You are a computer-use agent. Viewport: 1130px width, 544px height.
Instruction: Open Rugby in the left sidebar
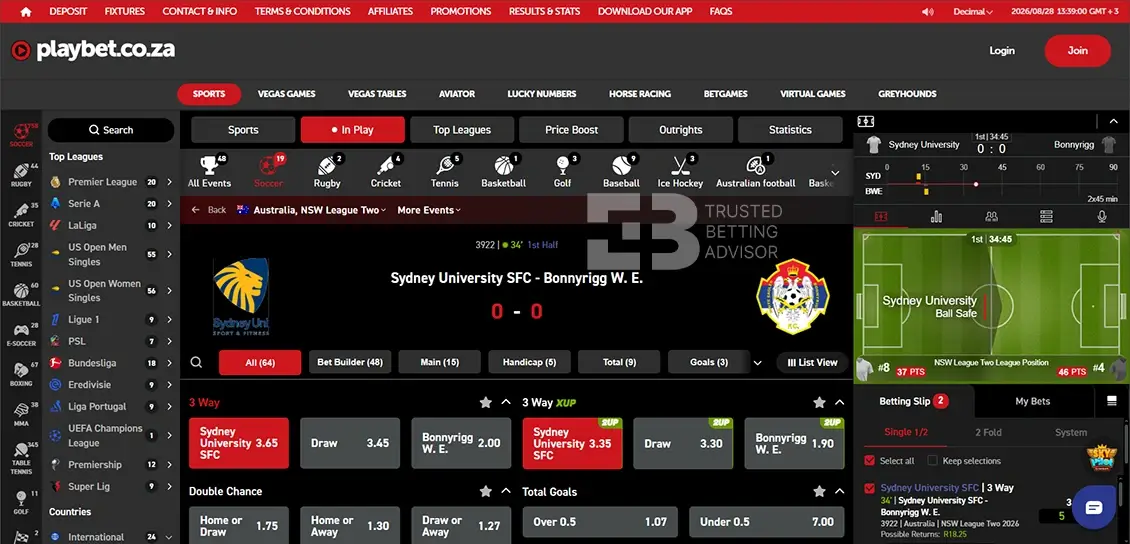point(22,175)
